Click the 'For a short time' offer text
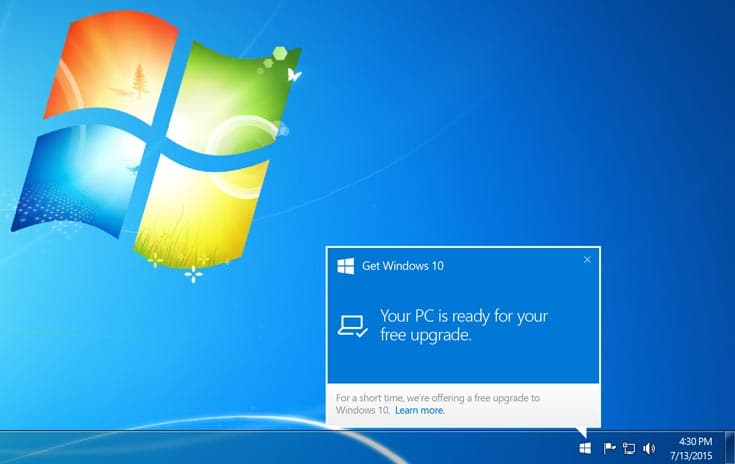Image resolution: width=735 pixels, height=464 pixels. coord(438,404)
